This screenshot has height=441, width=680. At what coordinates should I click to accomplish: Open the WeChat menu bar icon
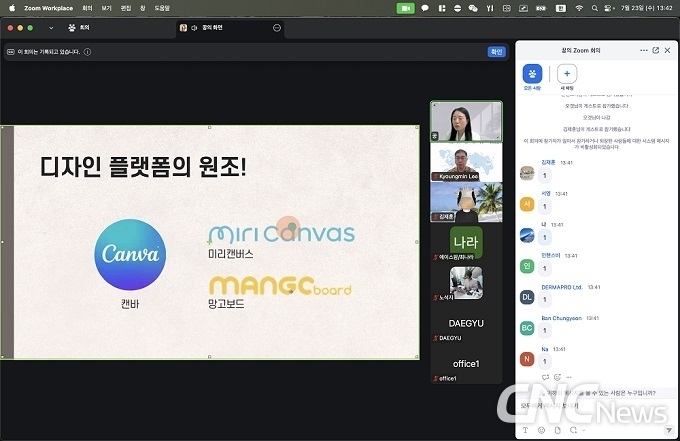(473, 8)
